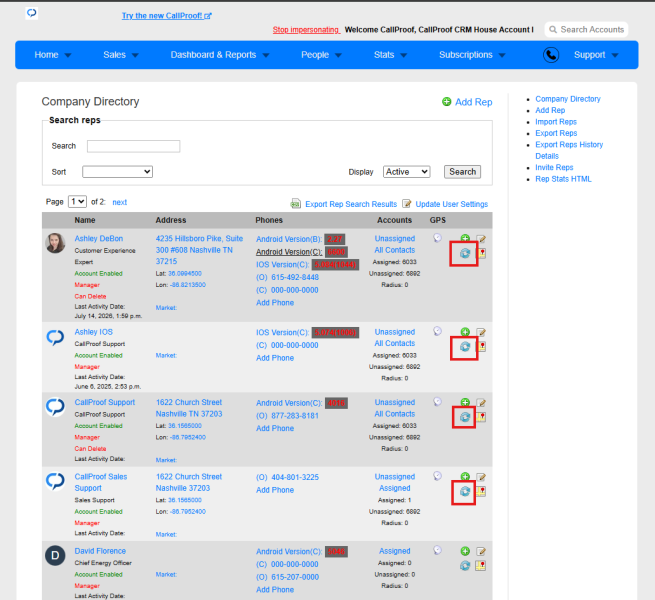Click the phone icon in the blue navigation bar
655x600 pixels.
click(551, 55)
